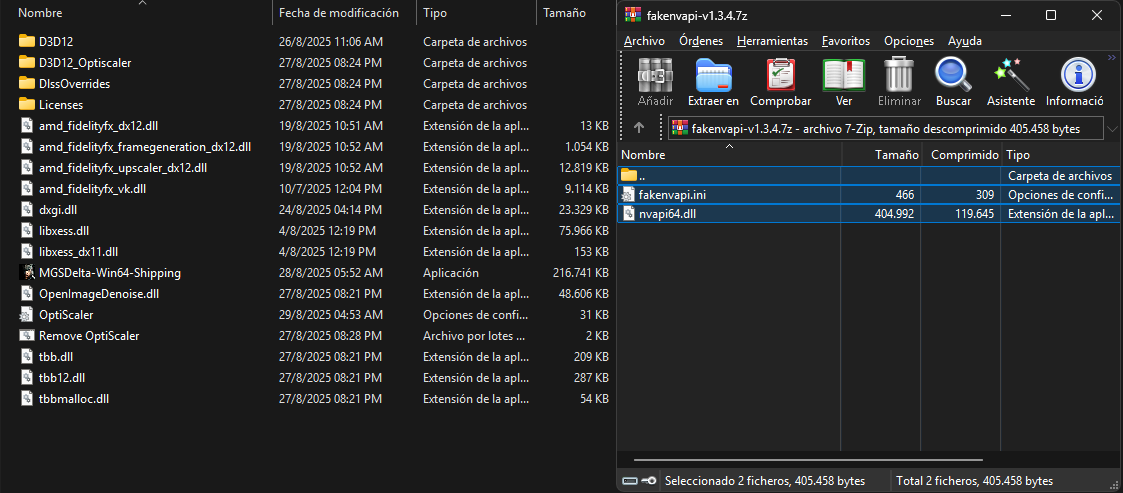Expand the archive path dropdown arrow

[x=1112, y=129]
